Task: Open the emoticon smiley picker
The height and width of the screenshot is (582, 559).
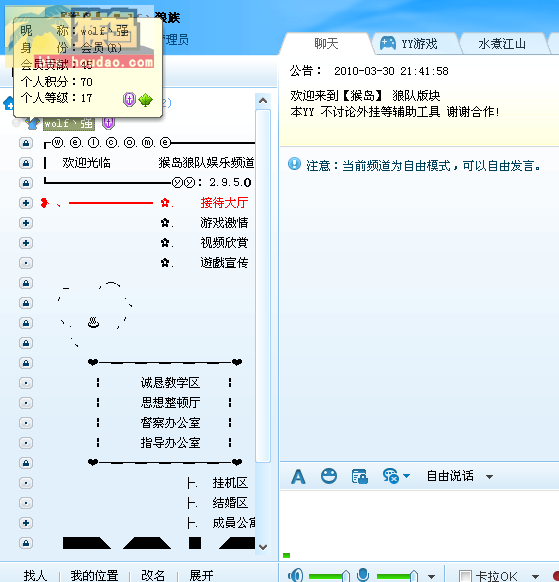Action: [x=329, y=476]
